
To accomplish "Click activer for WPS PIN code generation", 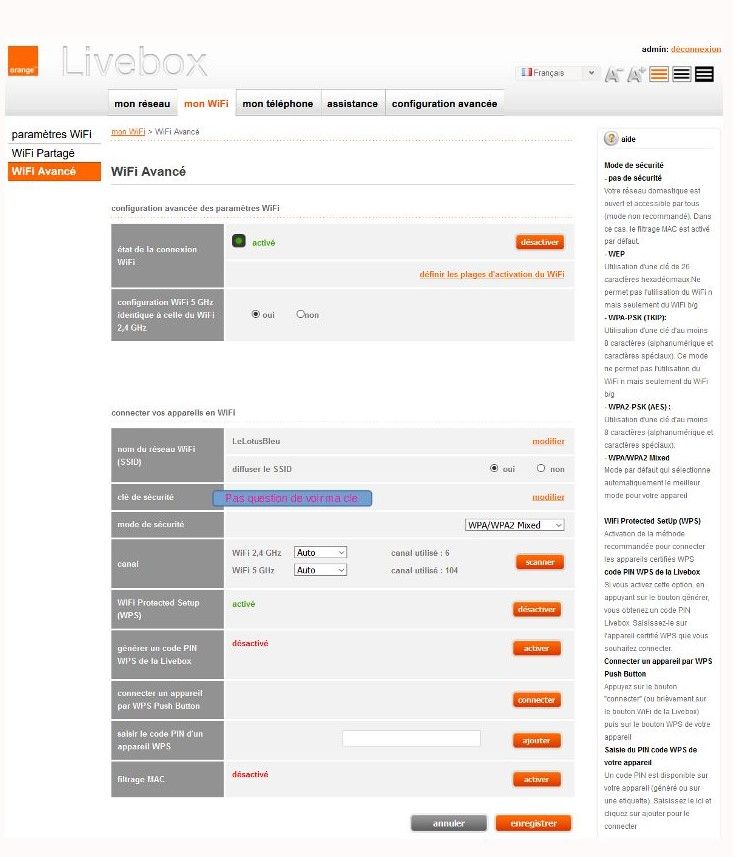I will click(x=537, y=648).
